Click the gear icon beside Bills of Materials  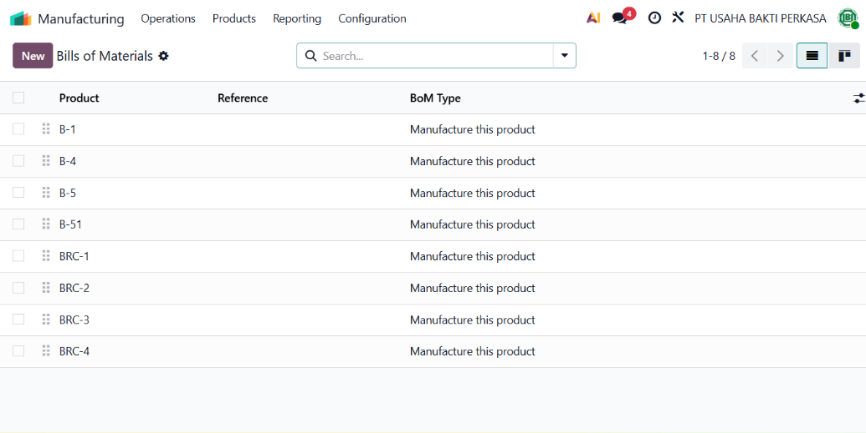coord(163,56)
